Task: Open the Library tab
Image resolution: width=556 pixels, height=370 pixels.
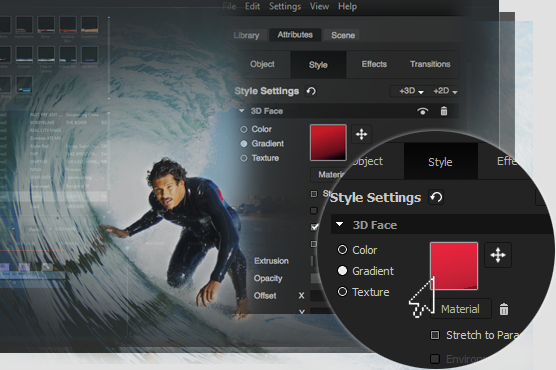Action: tap(246, 35)
